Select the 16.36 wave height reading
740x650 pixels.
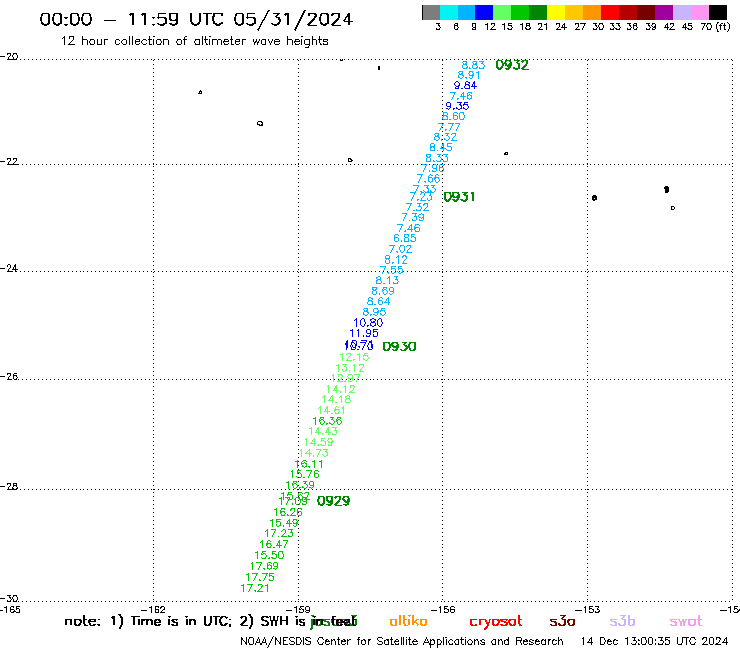point(327,421)
